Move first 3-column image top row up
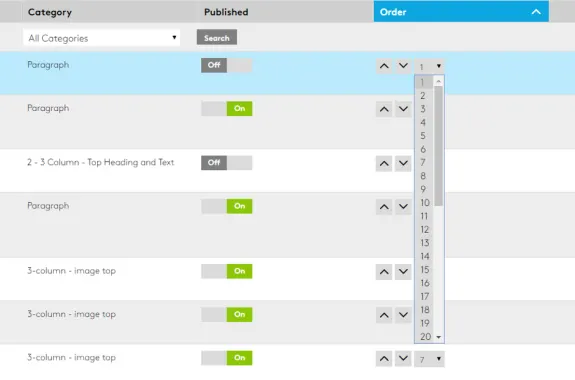575x380 pixels. click(384, 272)
